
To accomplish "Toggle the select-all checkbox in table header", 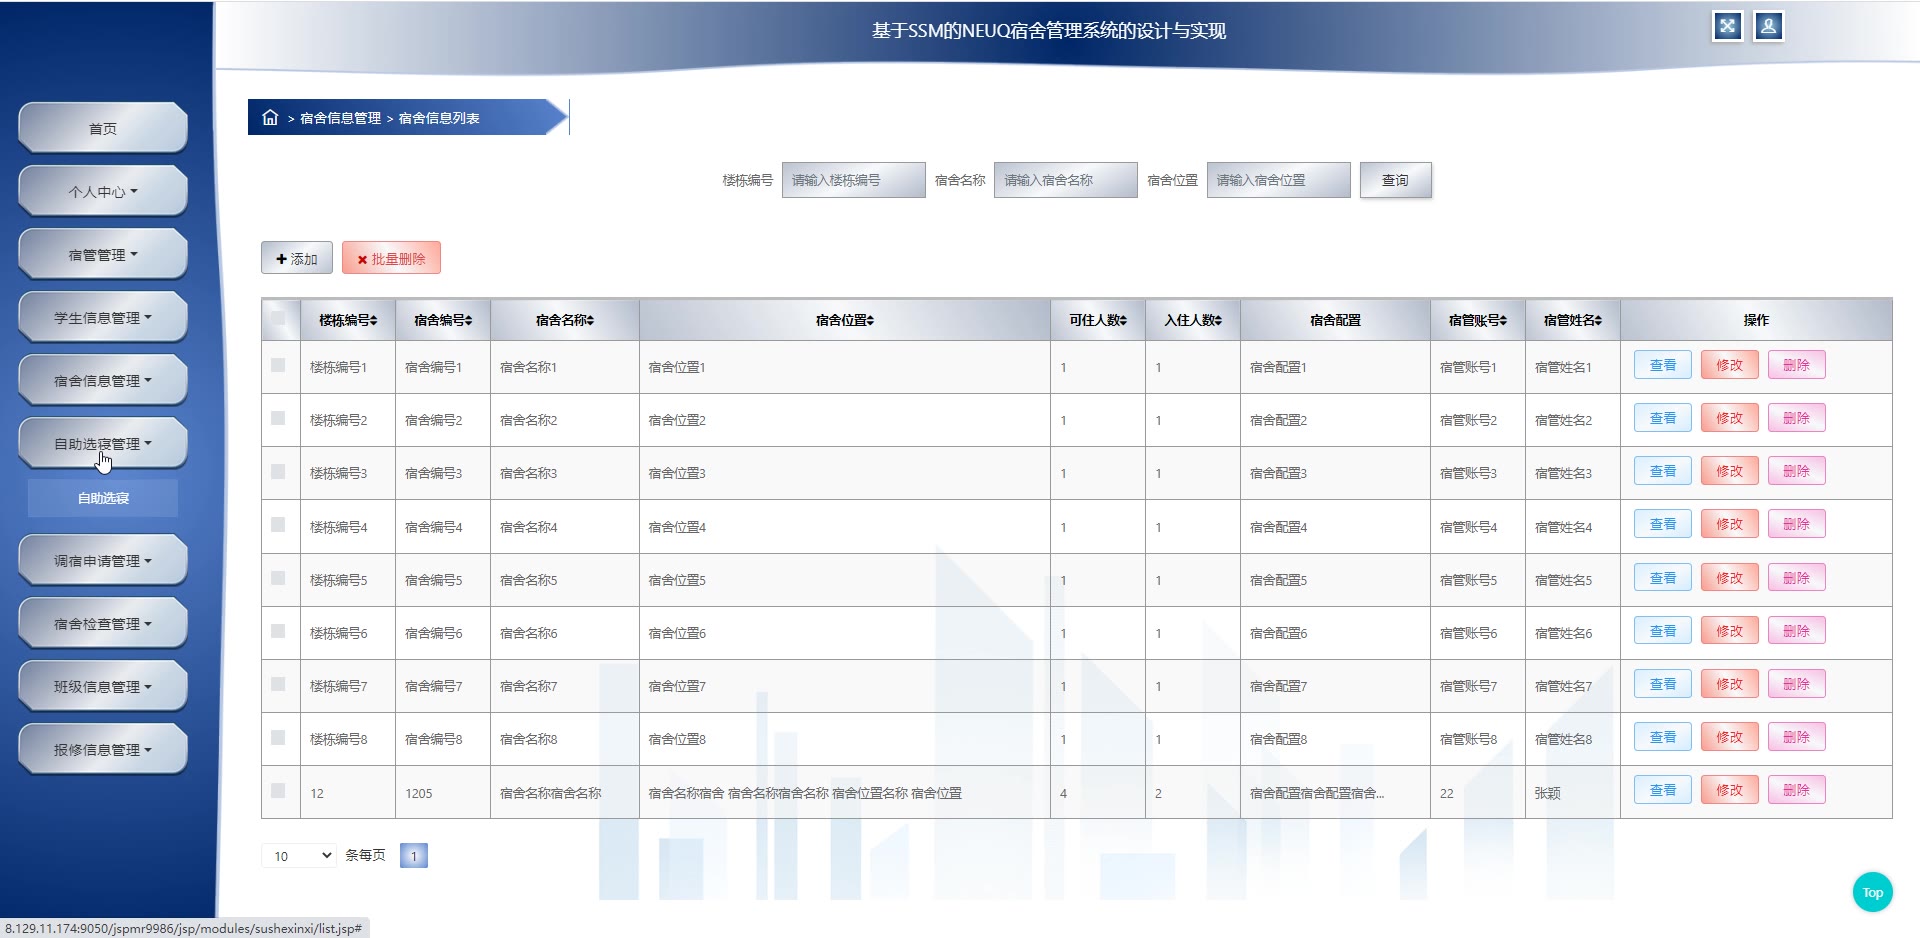I will (x=278, y=319).
